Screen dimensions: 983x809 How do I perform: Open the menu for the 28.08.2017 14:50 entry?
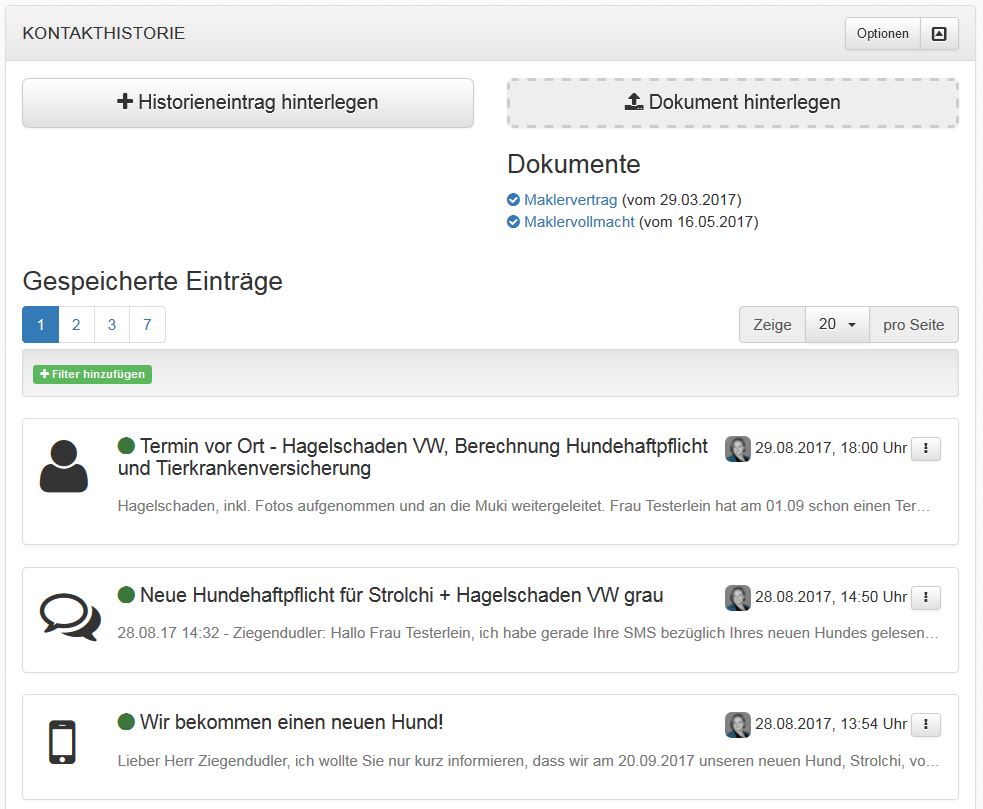tap(926, 597)
